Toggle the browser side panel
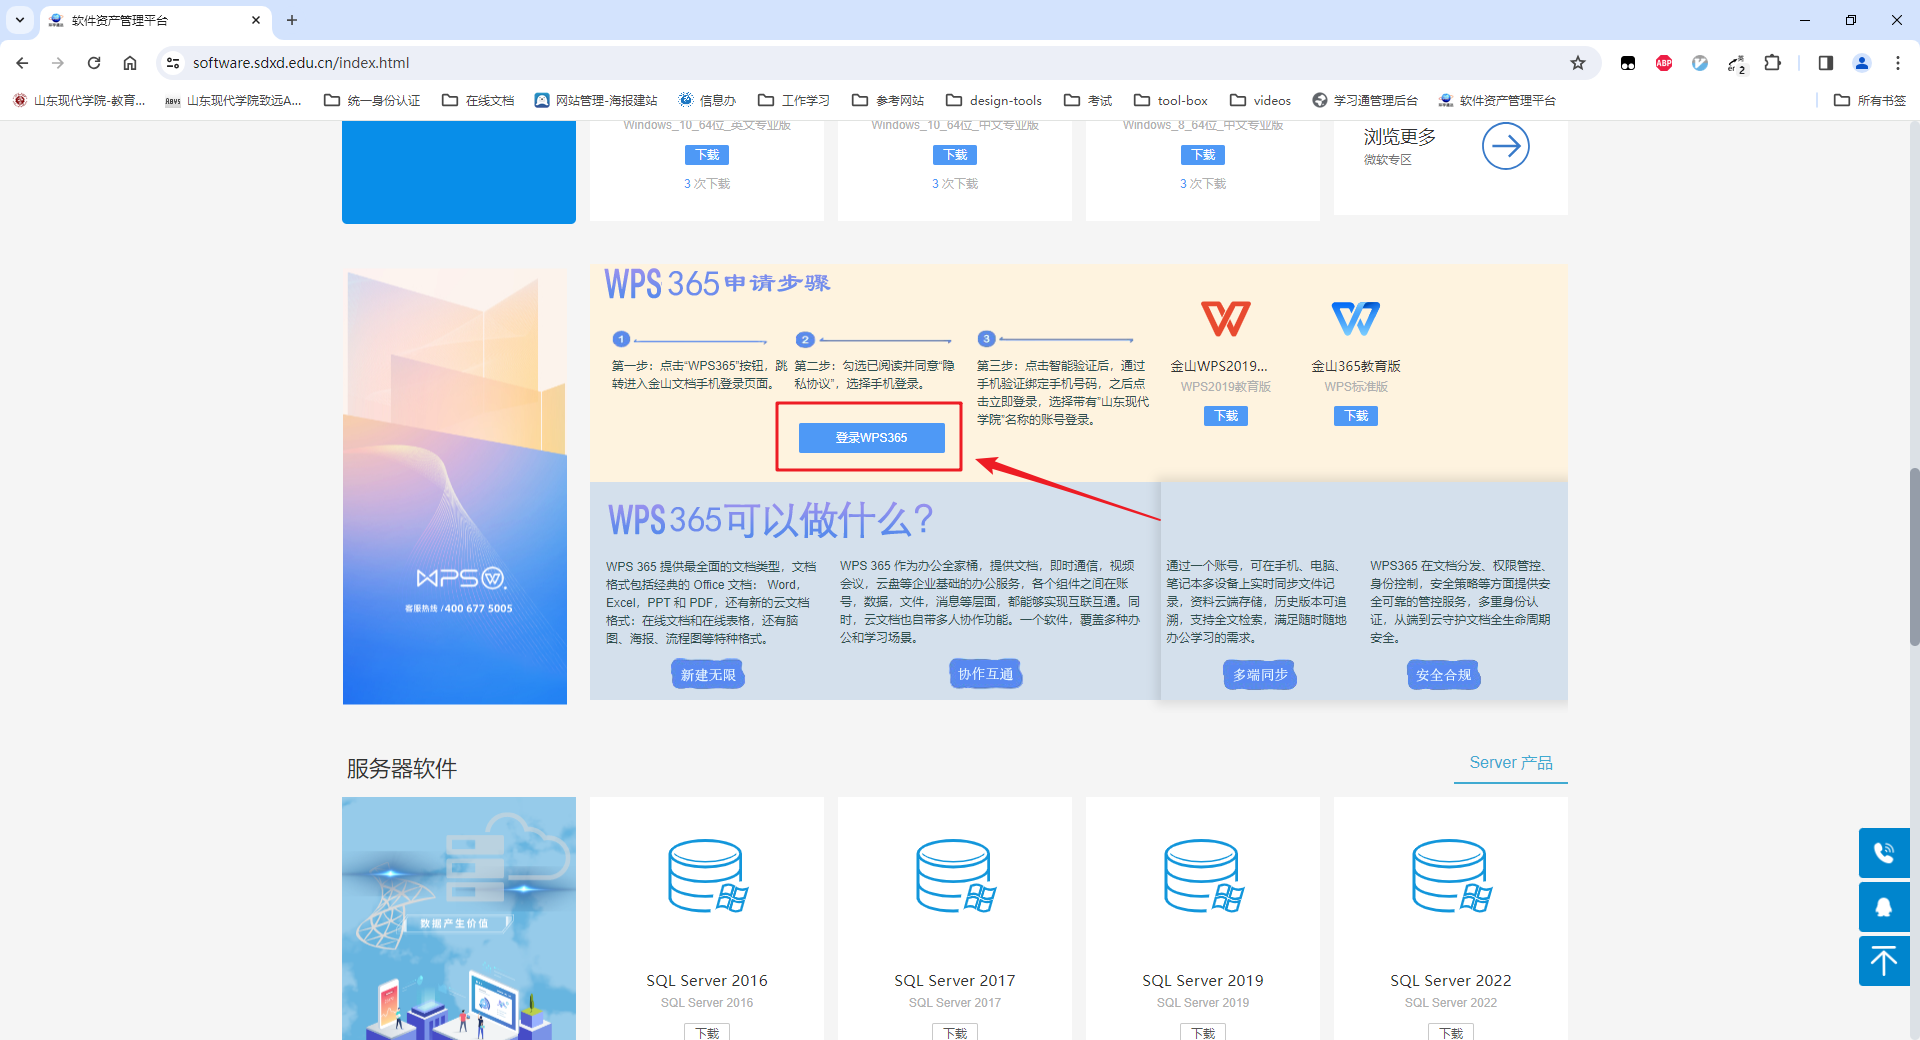 tap(1826, 63)
